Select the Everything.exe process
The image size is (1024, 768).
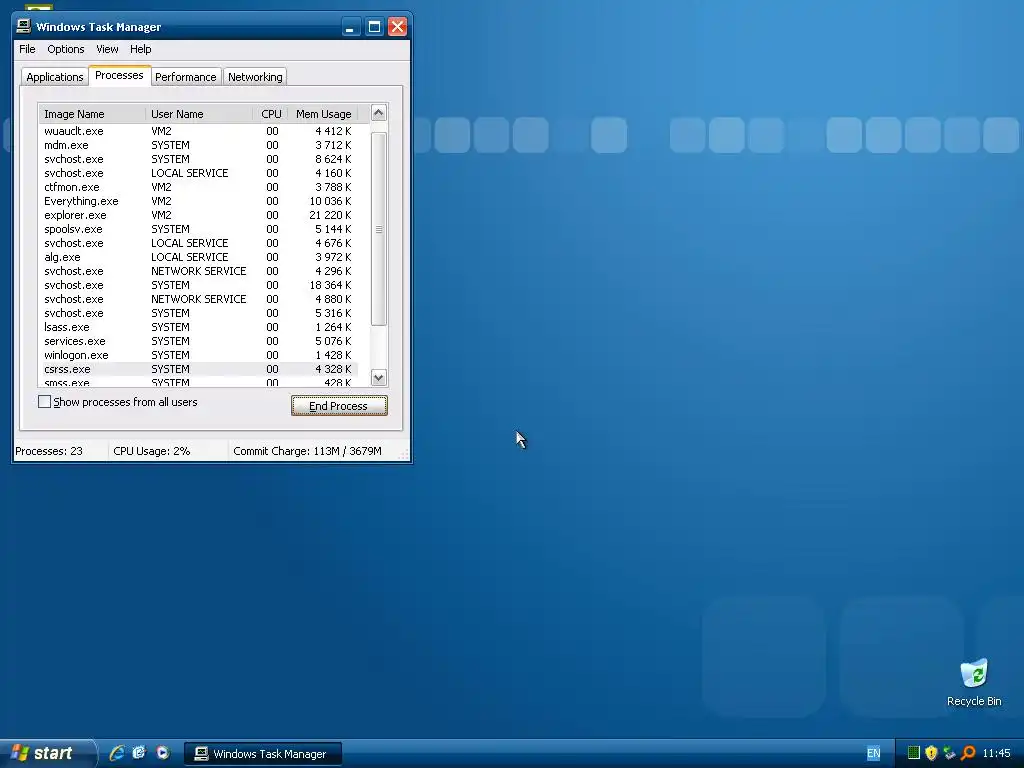[x=199, y=201]
